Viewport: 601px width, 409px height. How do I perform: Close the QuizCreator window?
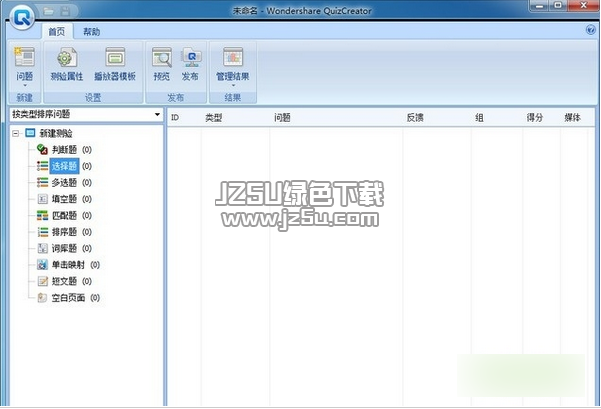click(583, 5)
